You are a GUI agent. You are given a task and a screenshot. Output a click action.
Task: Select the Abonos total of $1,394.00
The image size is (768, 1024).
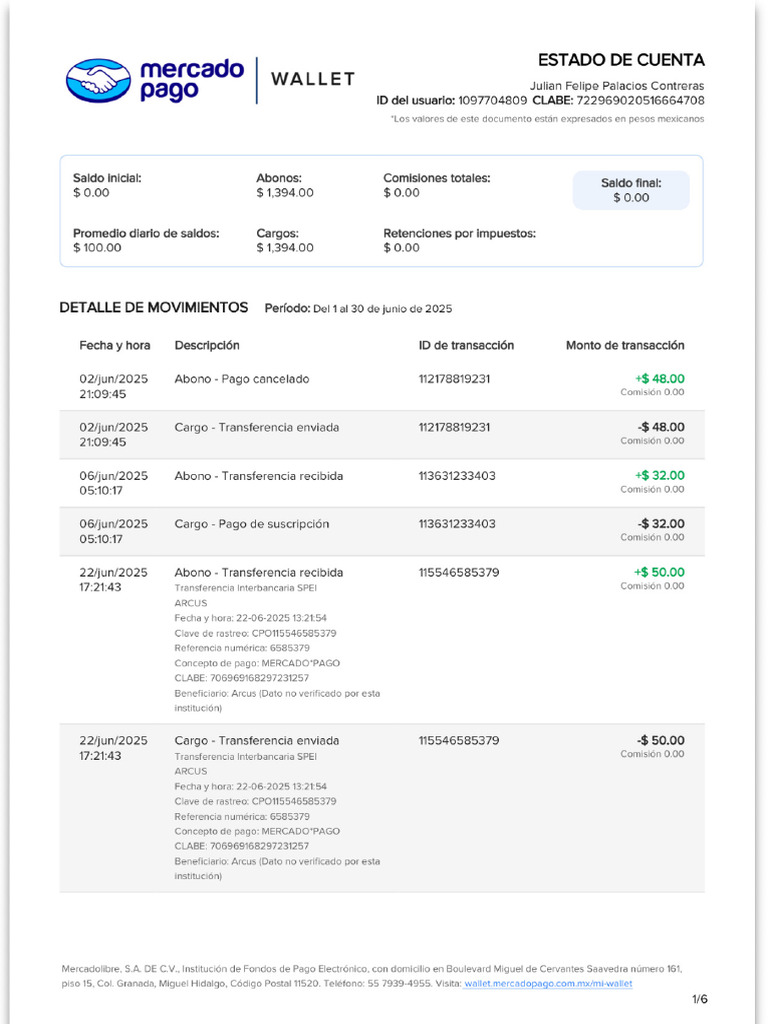pyautogui.click(x=284, y=193)
